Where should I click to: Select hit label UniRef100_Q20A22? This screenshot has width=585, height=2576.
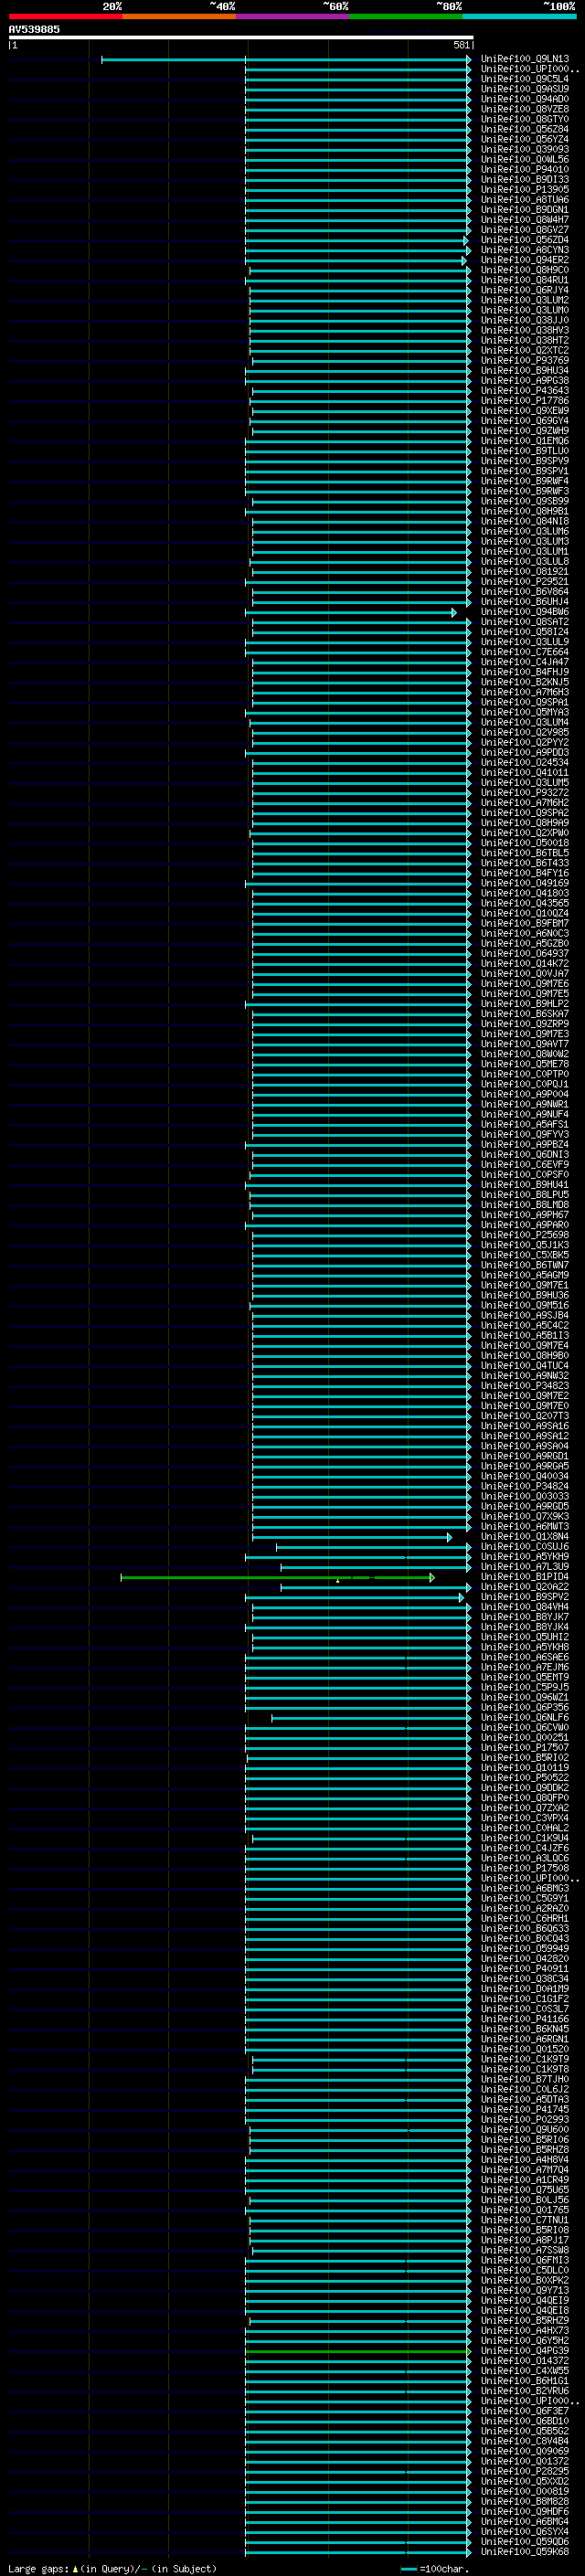[x=524, y=1587]
